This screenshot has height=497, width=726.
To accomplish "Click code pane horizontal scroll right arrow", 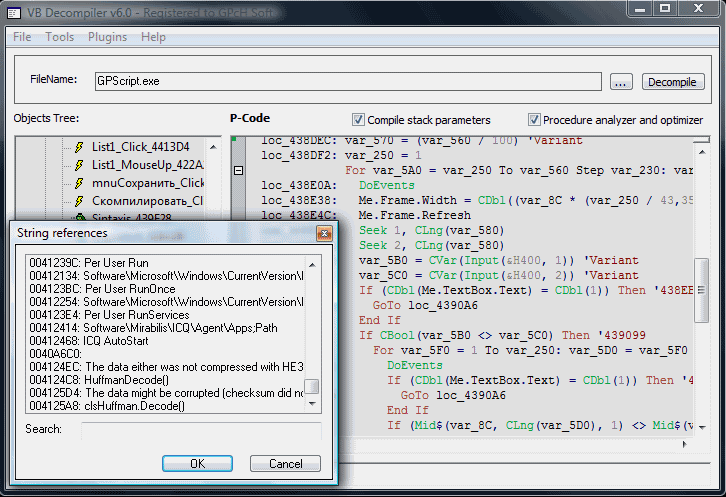I will tap(685, 444).
